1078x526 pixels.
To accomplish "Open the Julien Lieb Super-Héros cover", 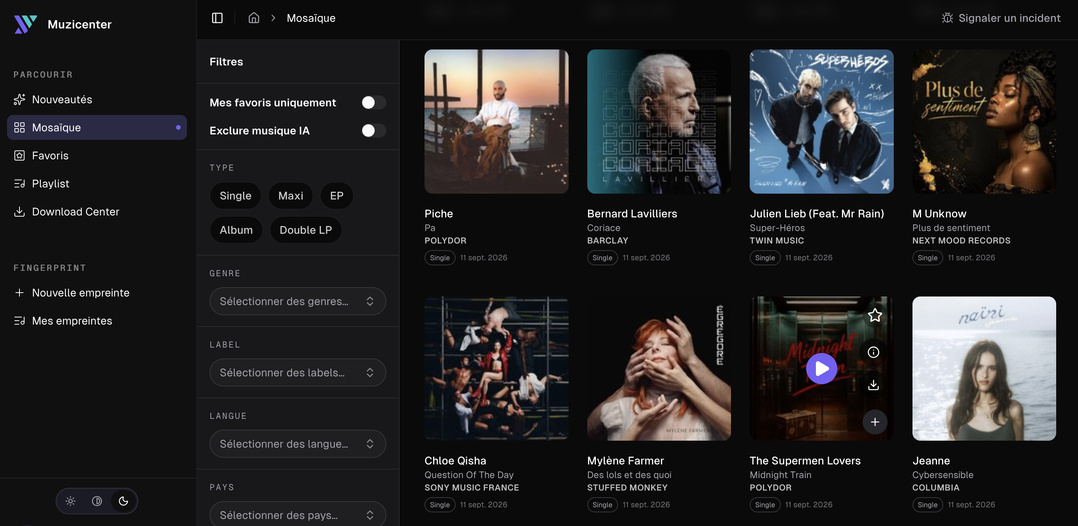I will point(822,121).
